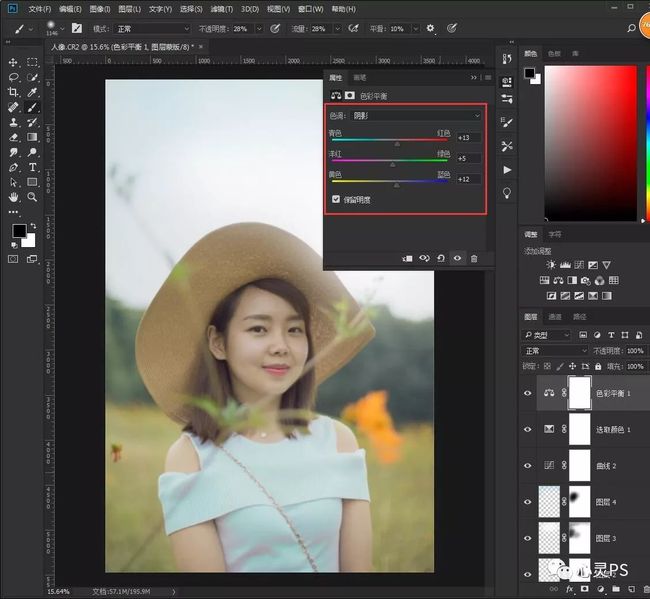Adjust the 青色-红色 slider
Viewport: 650px width, 599px height.
pos(397,144)
